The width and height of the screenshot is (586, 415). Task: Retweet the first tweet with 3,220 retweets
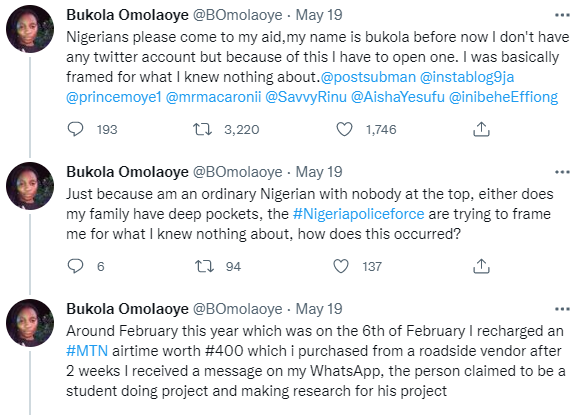(202, 129)
